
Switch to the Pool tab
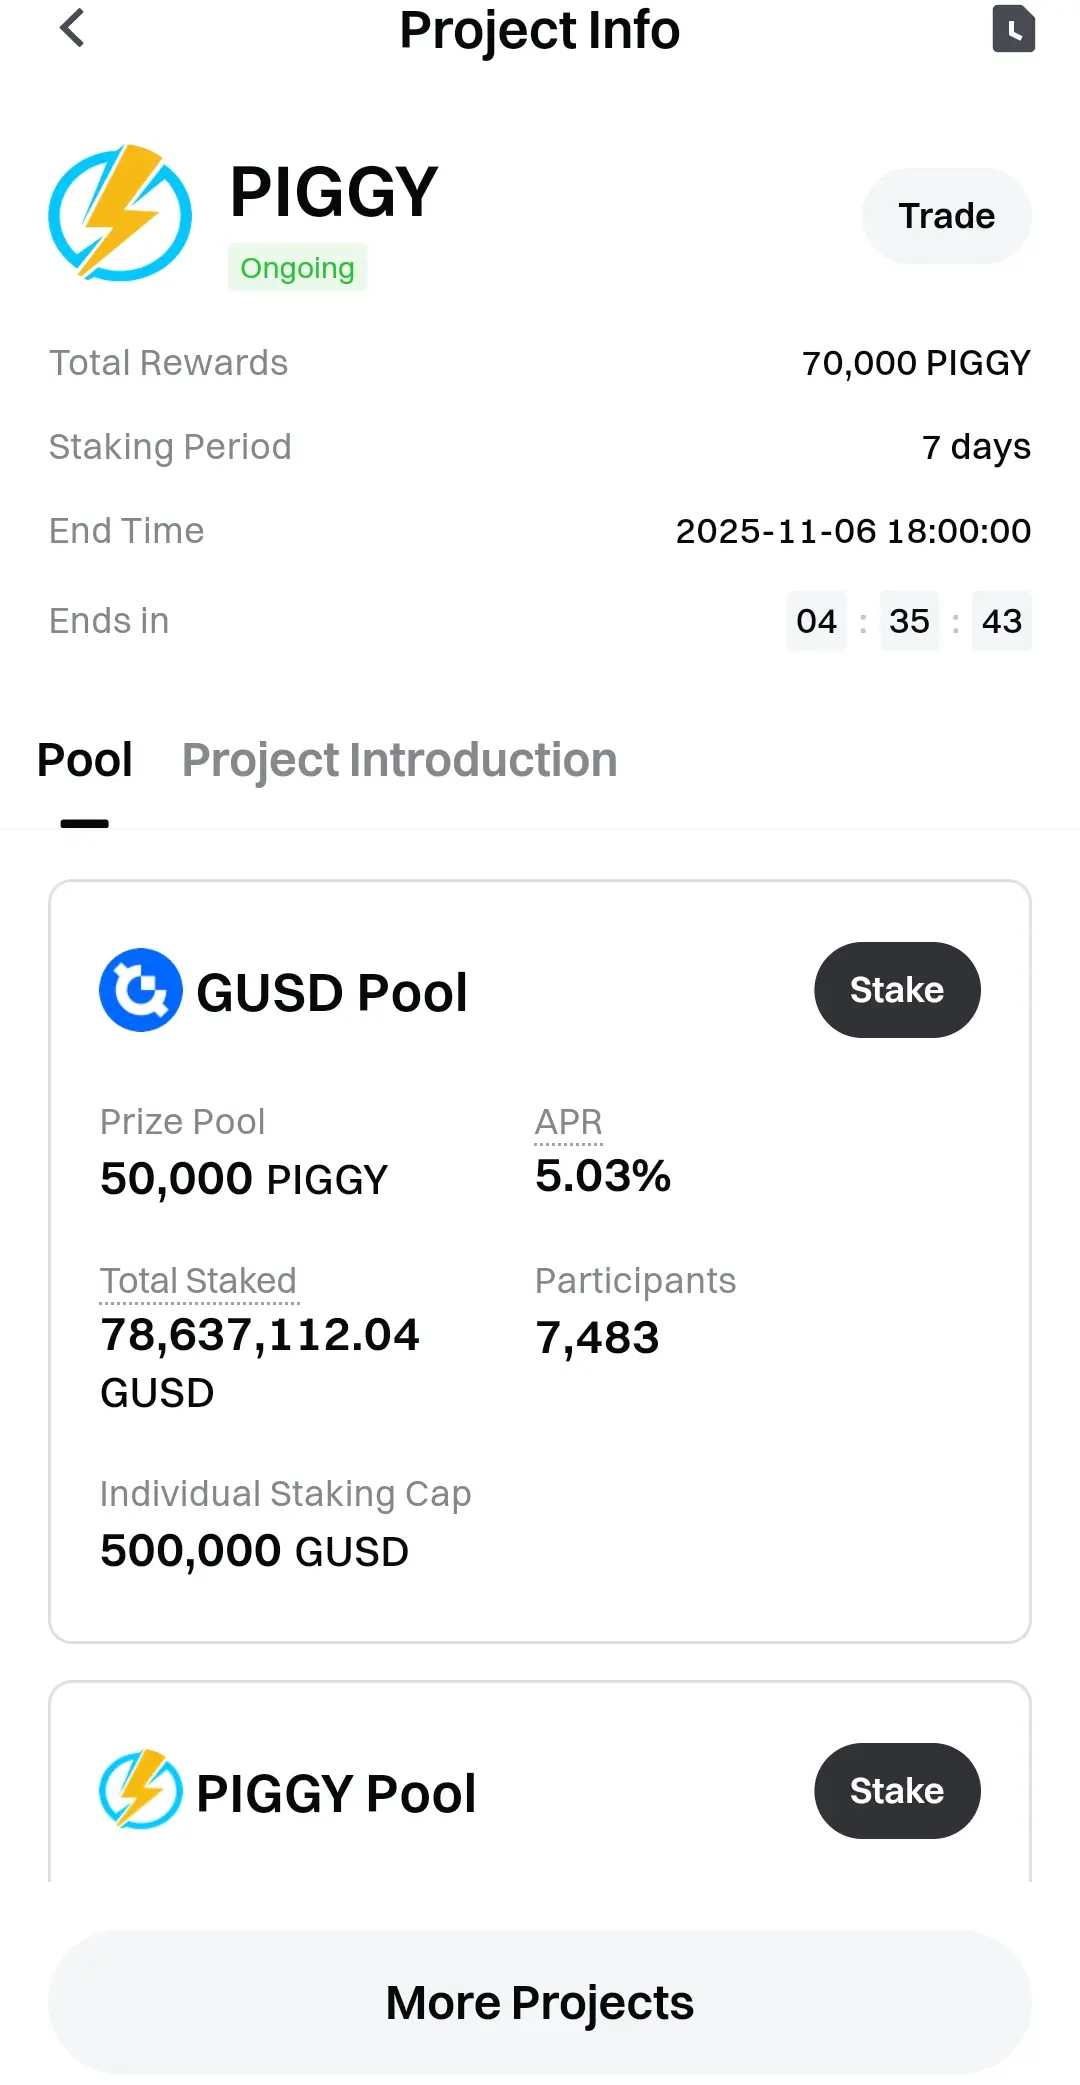(85, 760)
